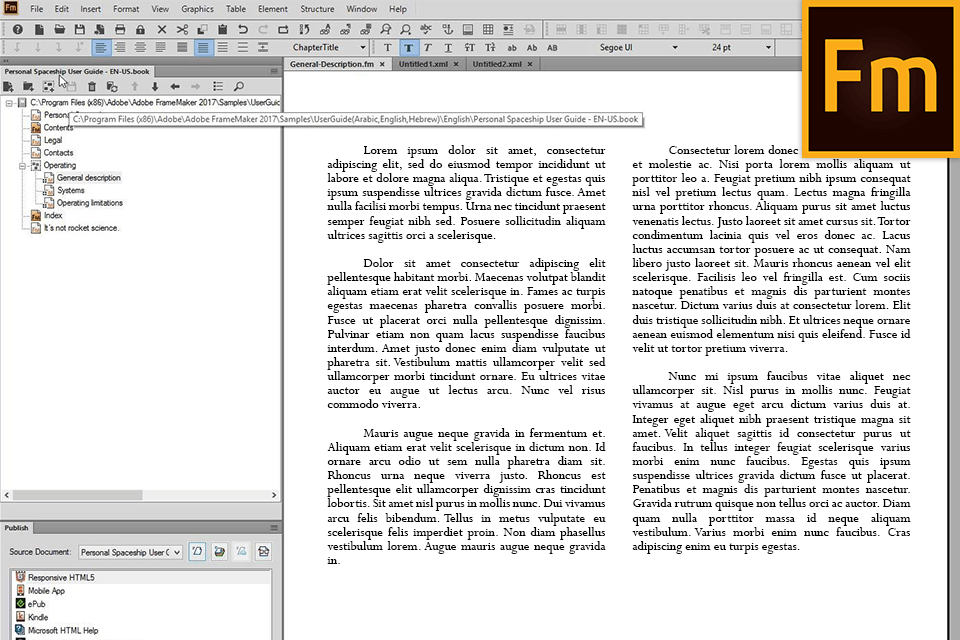The width and height of the screenshot is (960, 640).
Task: Create a new document with New icon
Action: pos(39,29)
